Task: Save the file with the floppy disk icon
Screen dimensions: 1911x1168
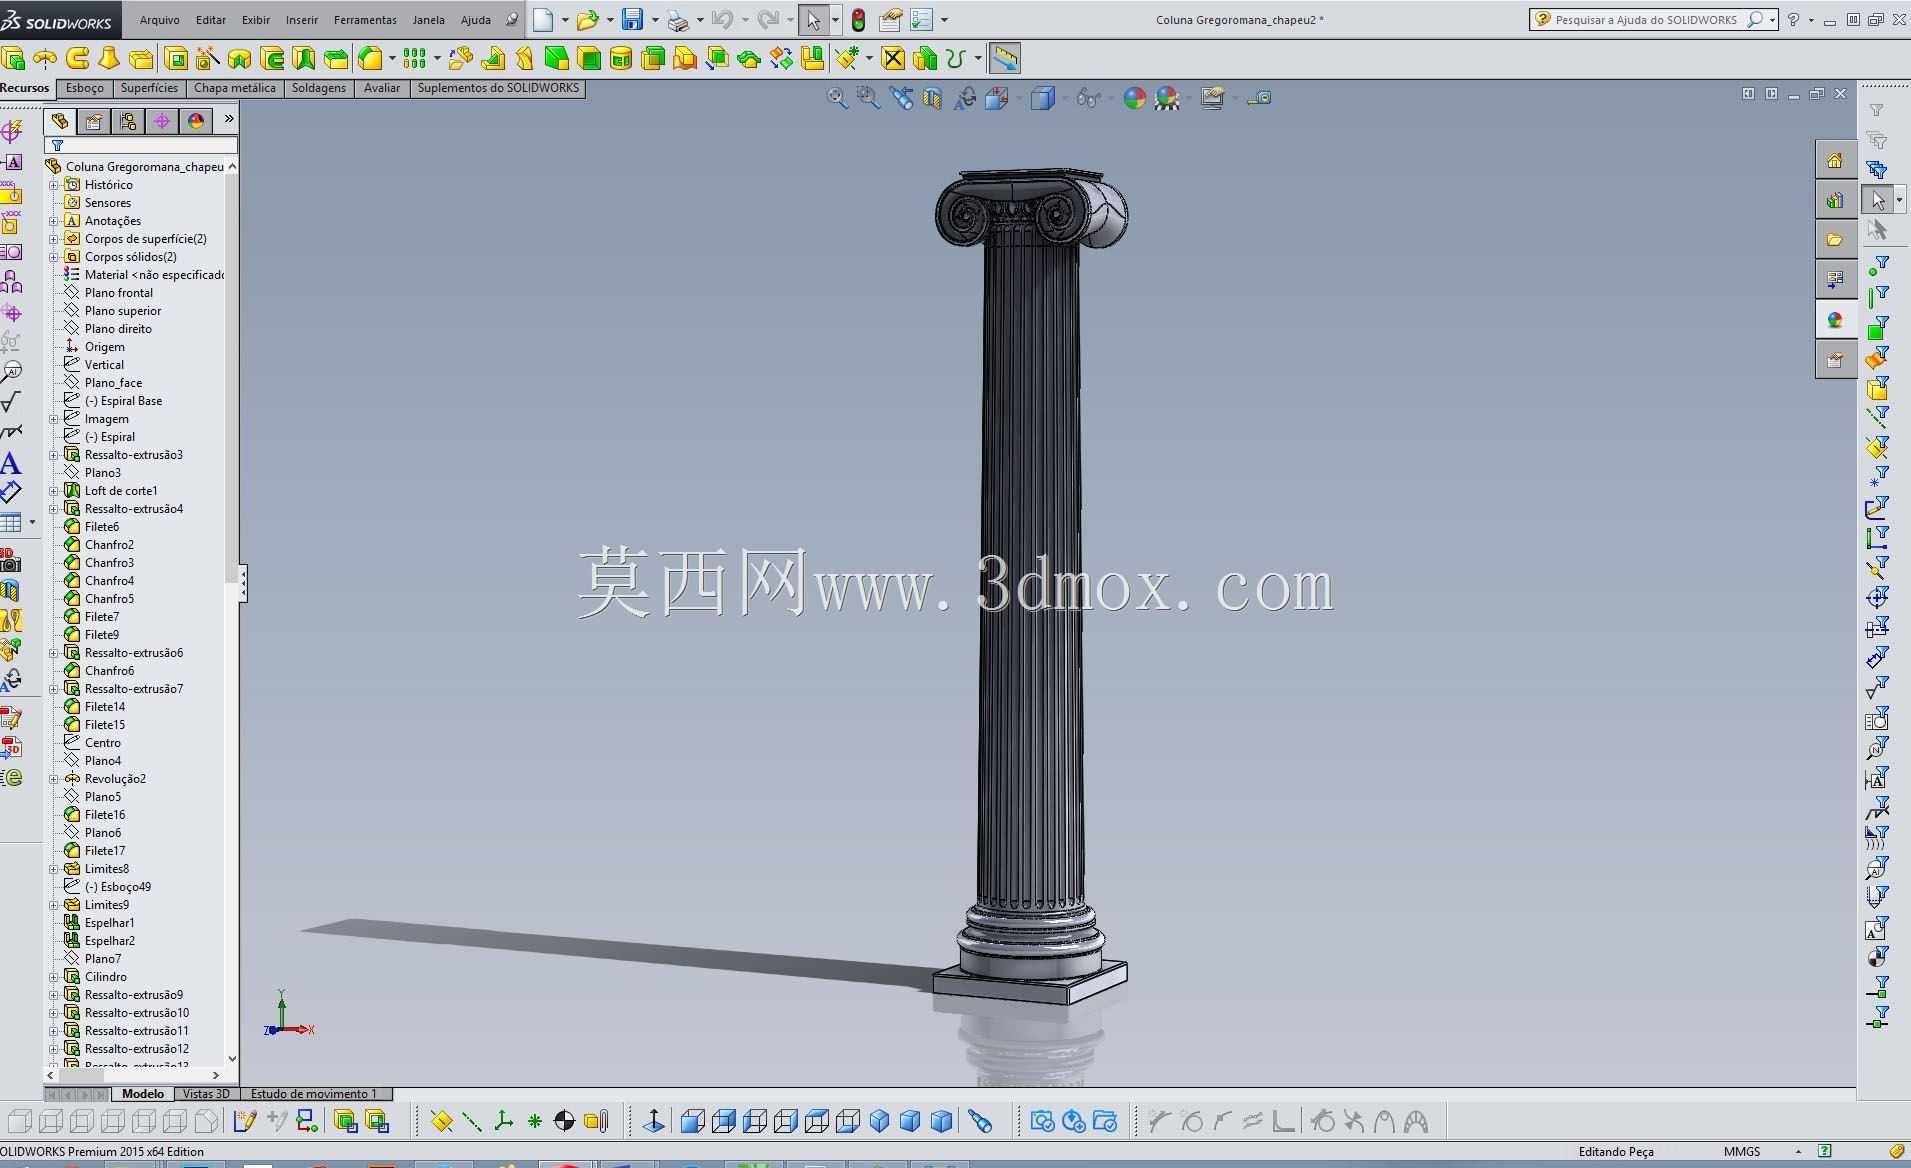Action: pyautogui.click(x=632, y=19)
